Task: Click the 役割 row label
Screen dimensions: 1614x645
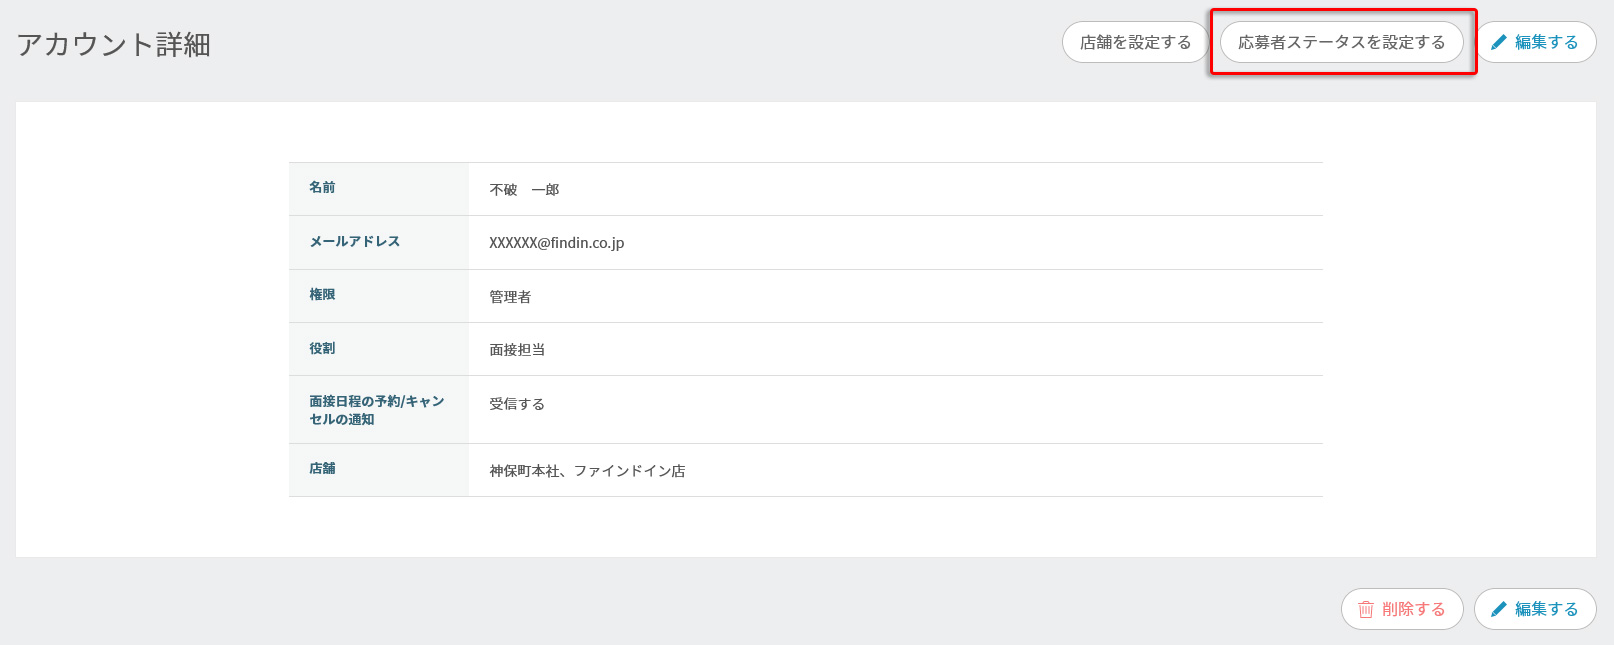Action: (322, 349)
